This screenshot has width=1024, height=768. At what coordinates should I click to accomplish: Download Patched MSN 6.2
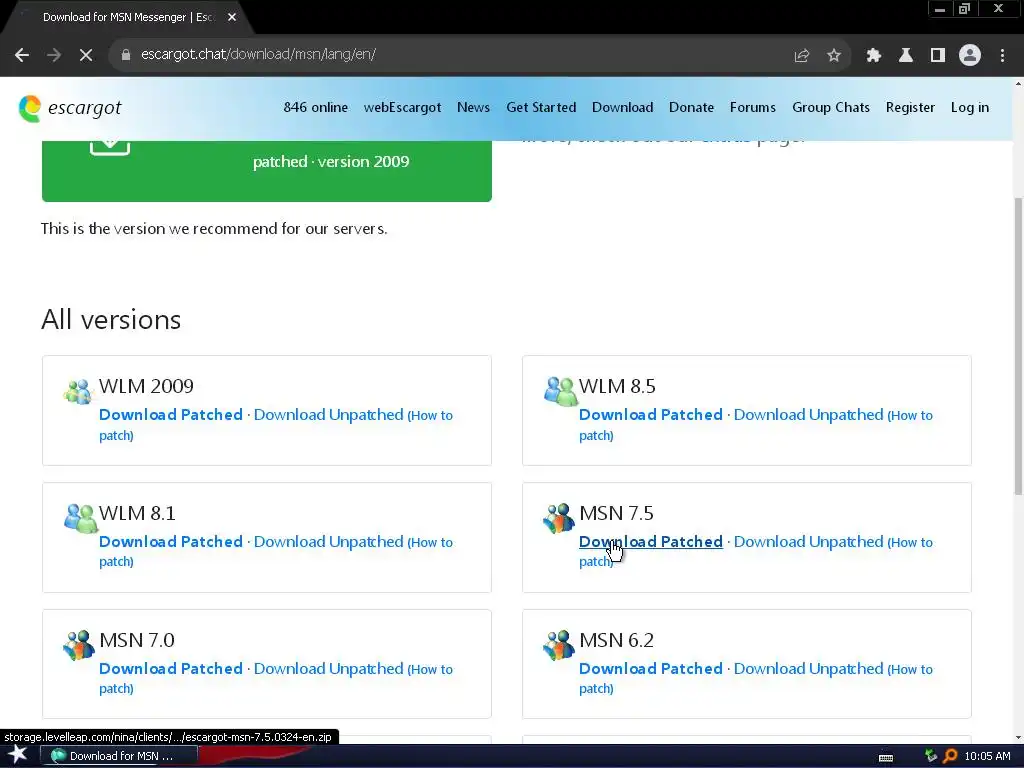(650, 669)
